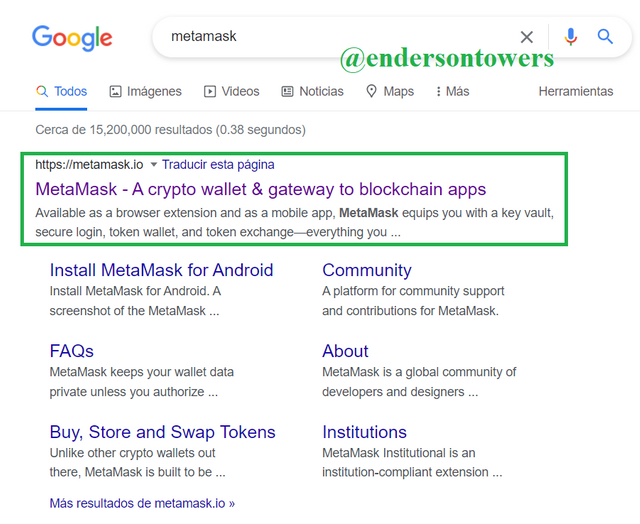This screenshot has width=640, height=524.
Task: Open the MetaMask crypto wallet result title
Action: (x=260, y=189)
